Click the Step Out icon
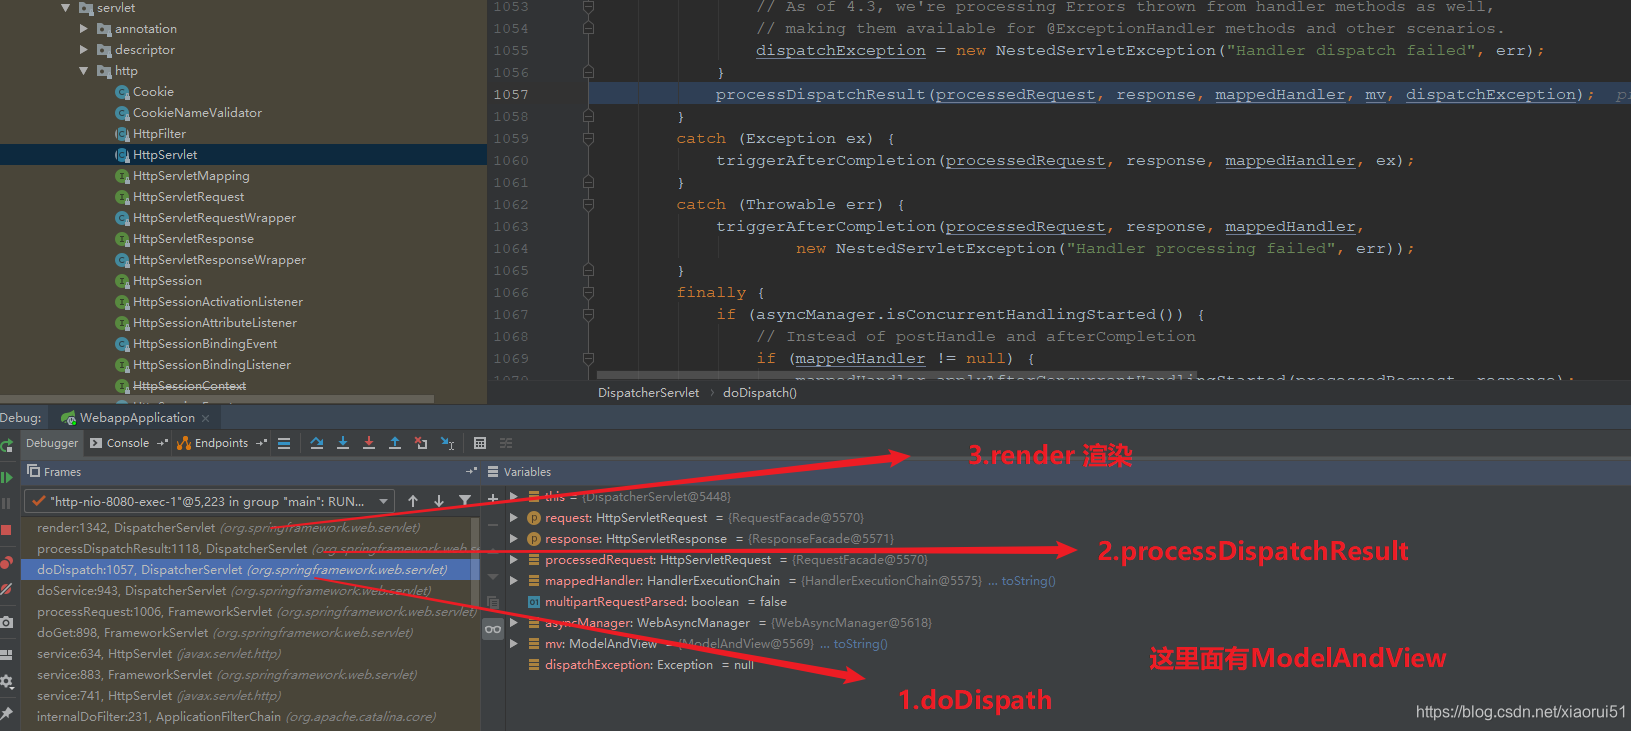1635x731 pixels. pos(395,443)
